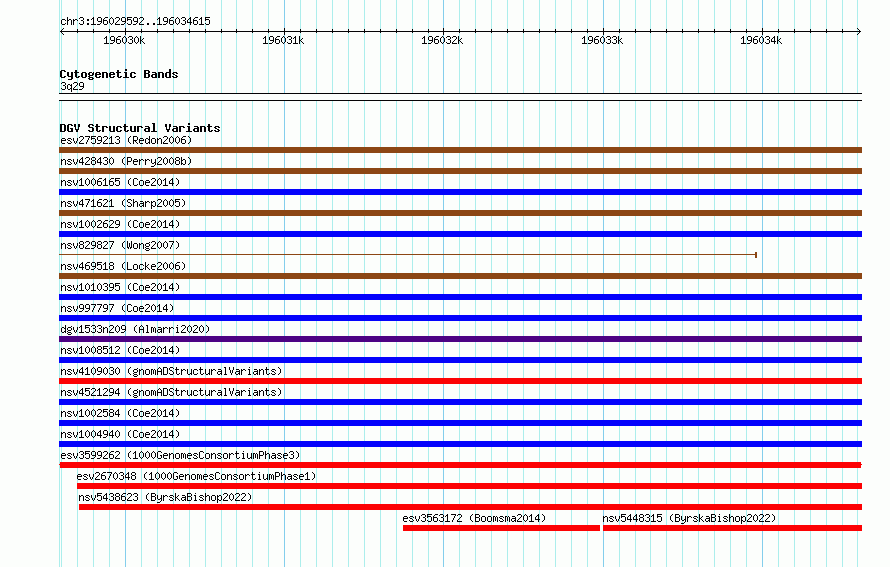Select nsv1004940 (Coe2014) label
This screenshot has width=890, height=567.
(x=120, y=434)
